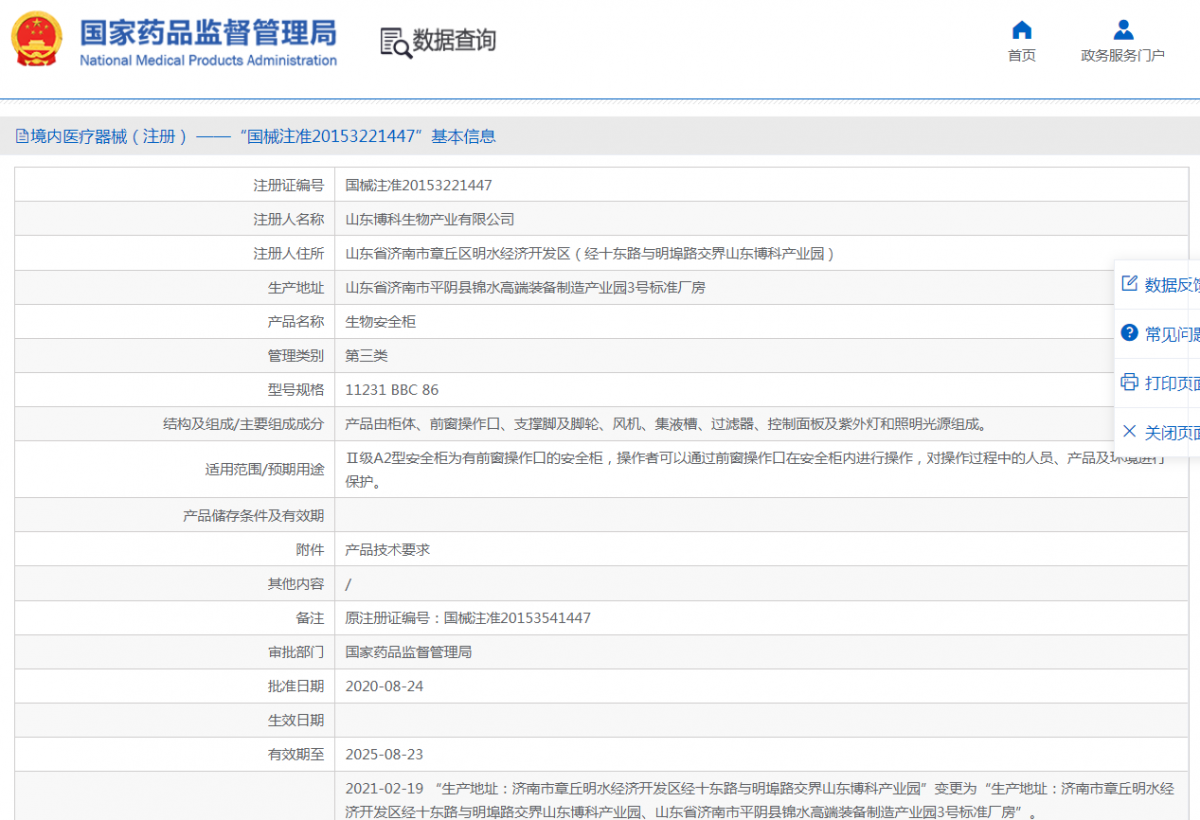Click the blue home icon above 首页
The width and height of the screenshot is (1200, 820).
coord(1021,30)
